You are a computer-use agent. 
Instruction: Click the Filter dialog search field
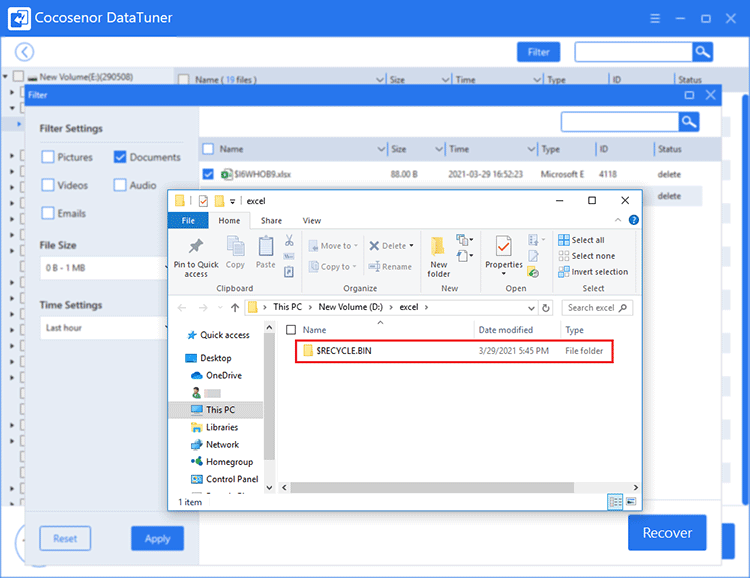click(x=620, y=122)
